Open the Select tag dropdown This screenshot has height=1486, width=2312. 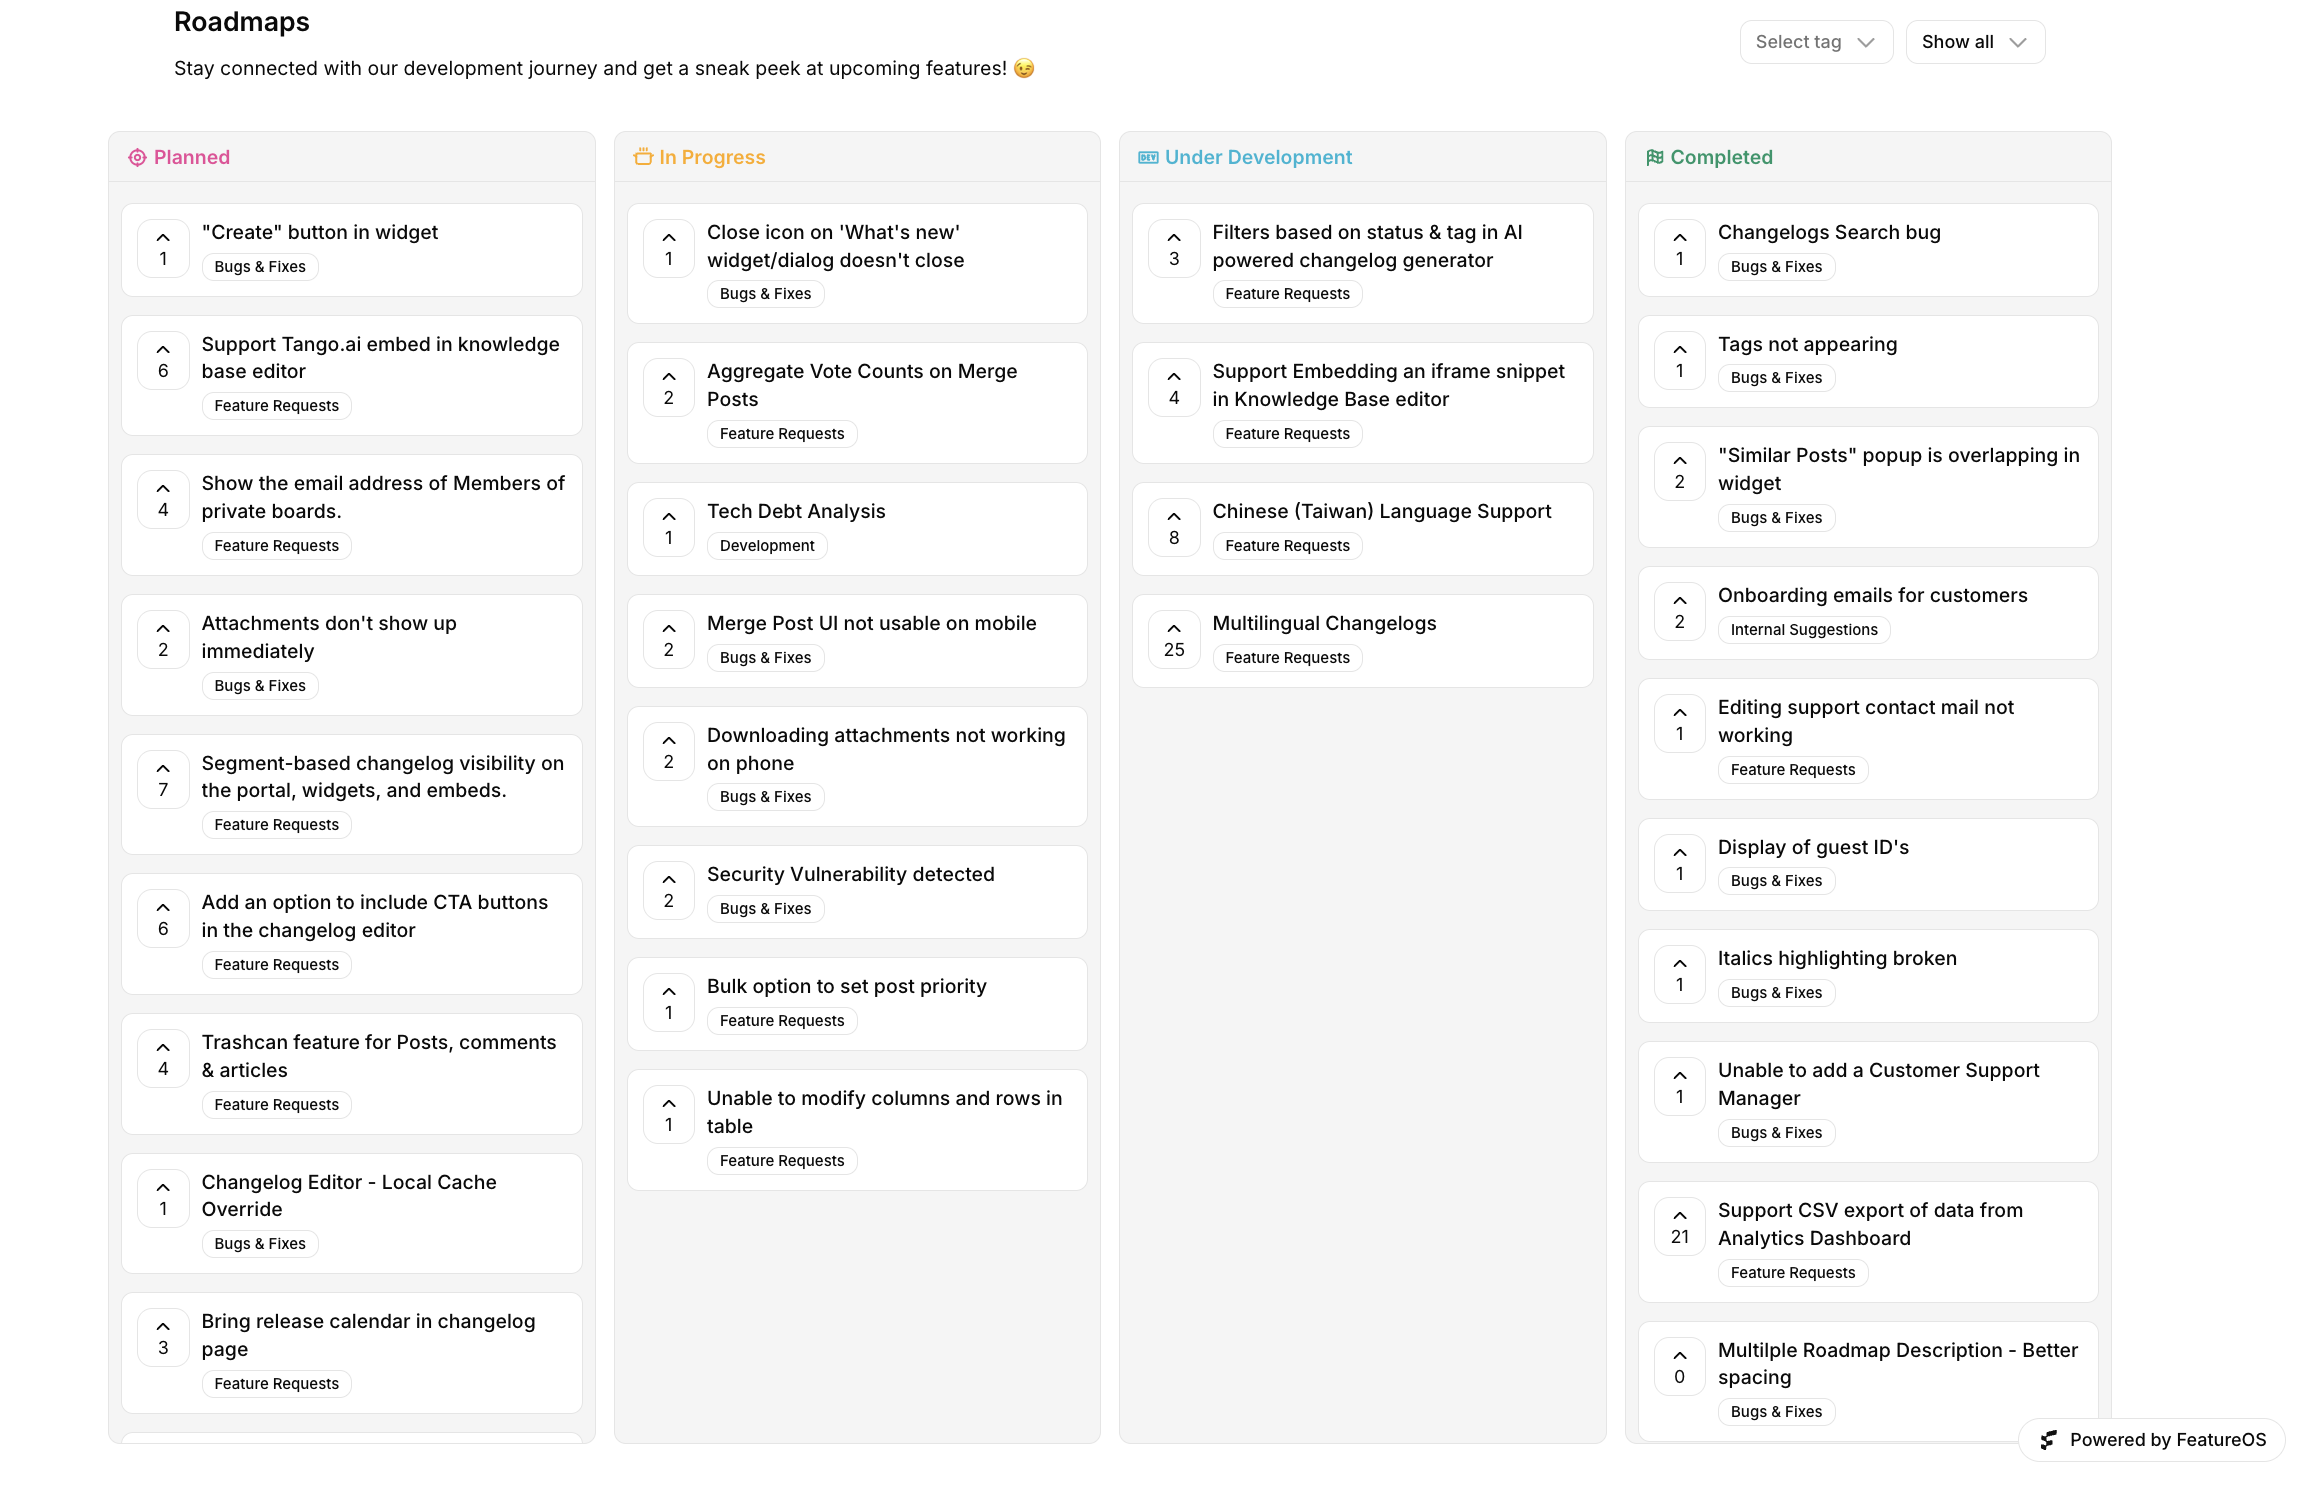pyautogui.click(x=1816, y=41)
